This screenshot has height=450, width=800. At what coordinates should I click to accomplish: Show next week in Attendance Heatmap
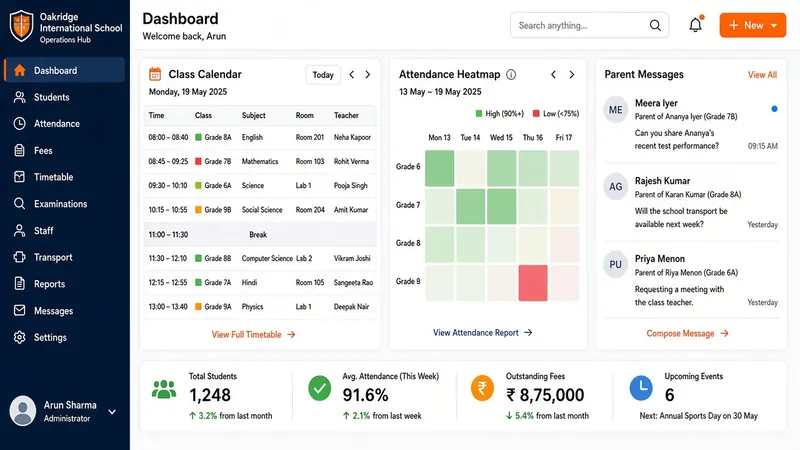click(x=571, y=74)
